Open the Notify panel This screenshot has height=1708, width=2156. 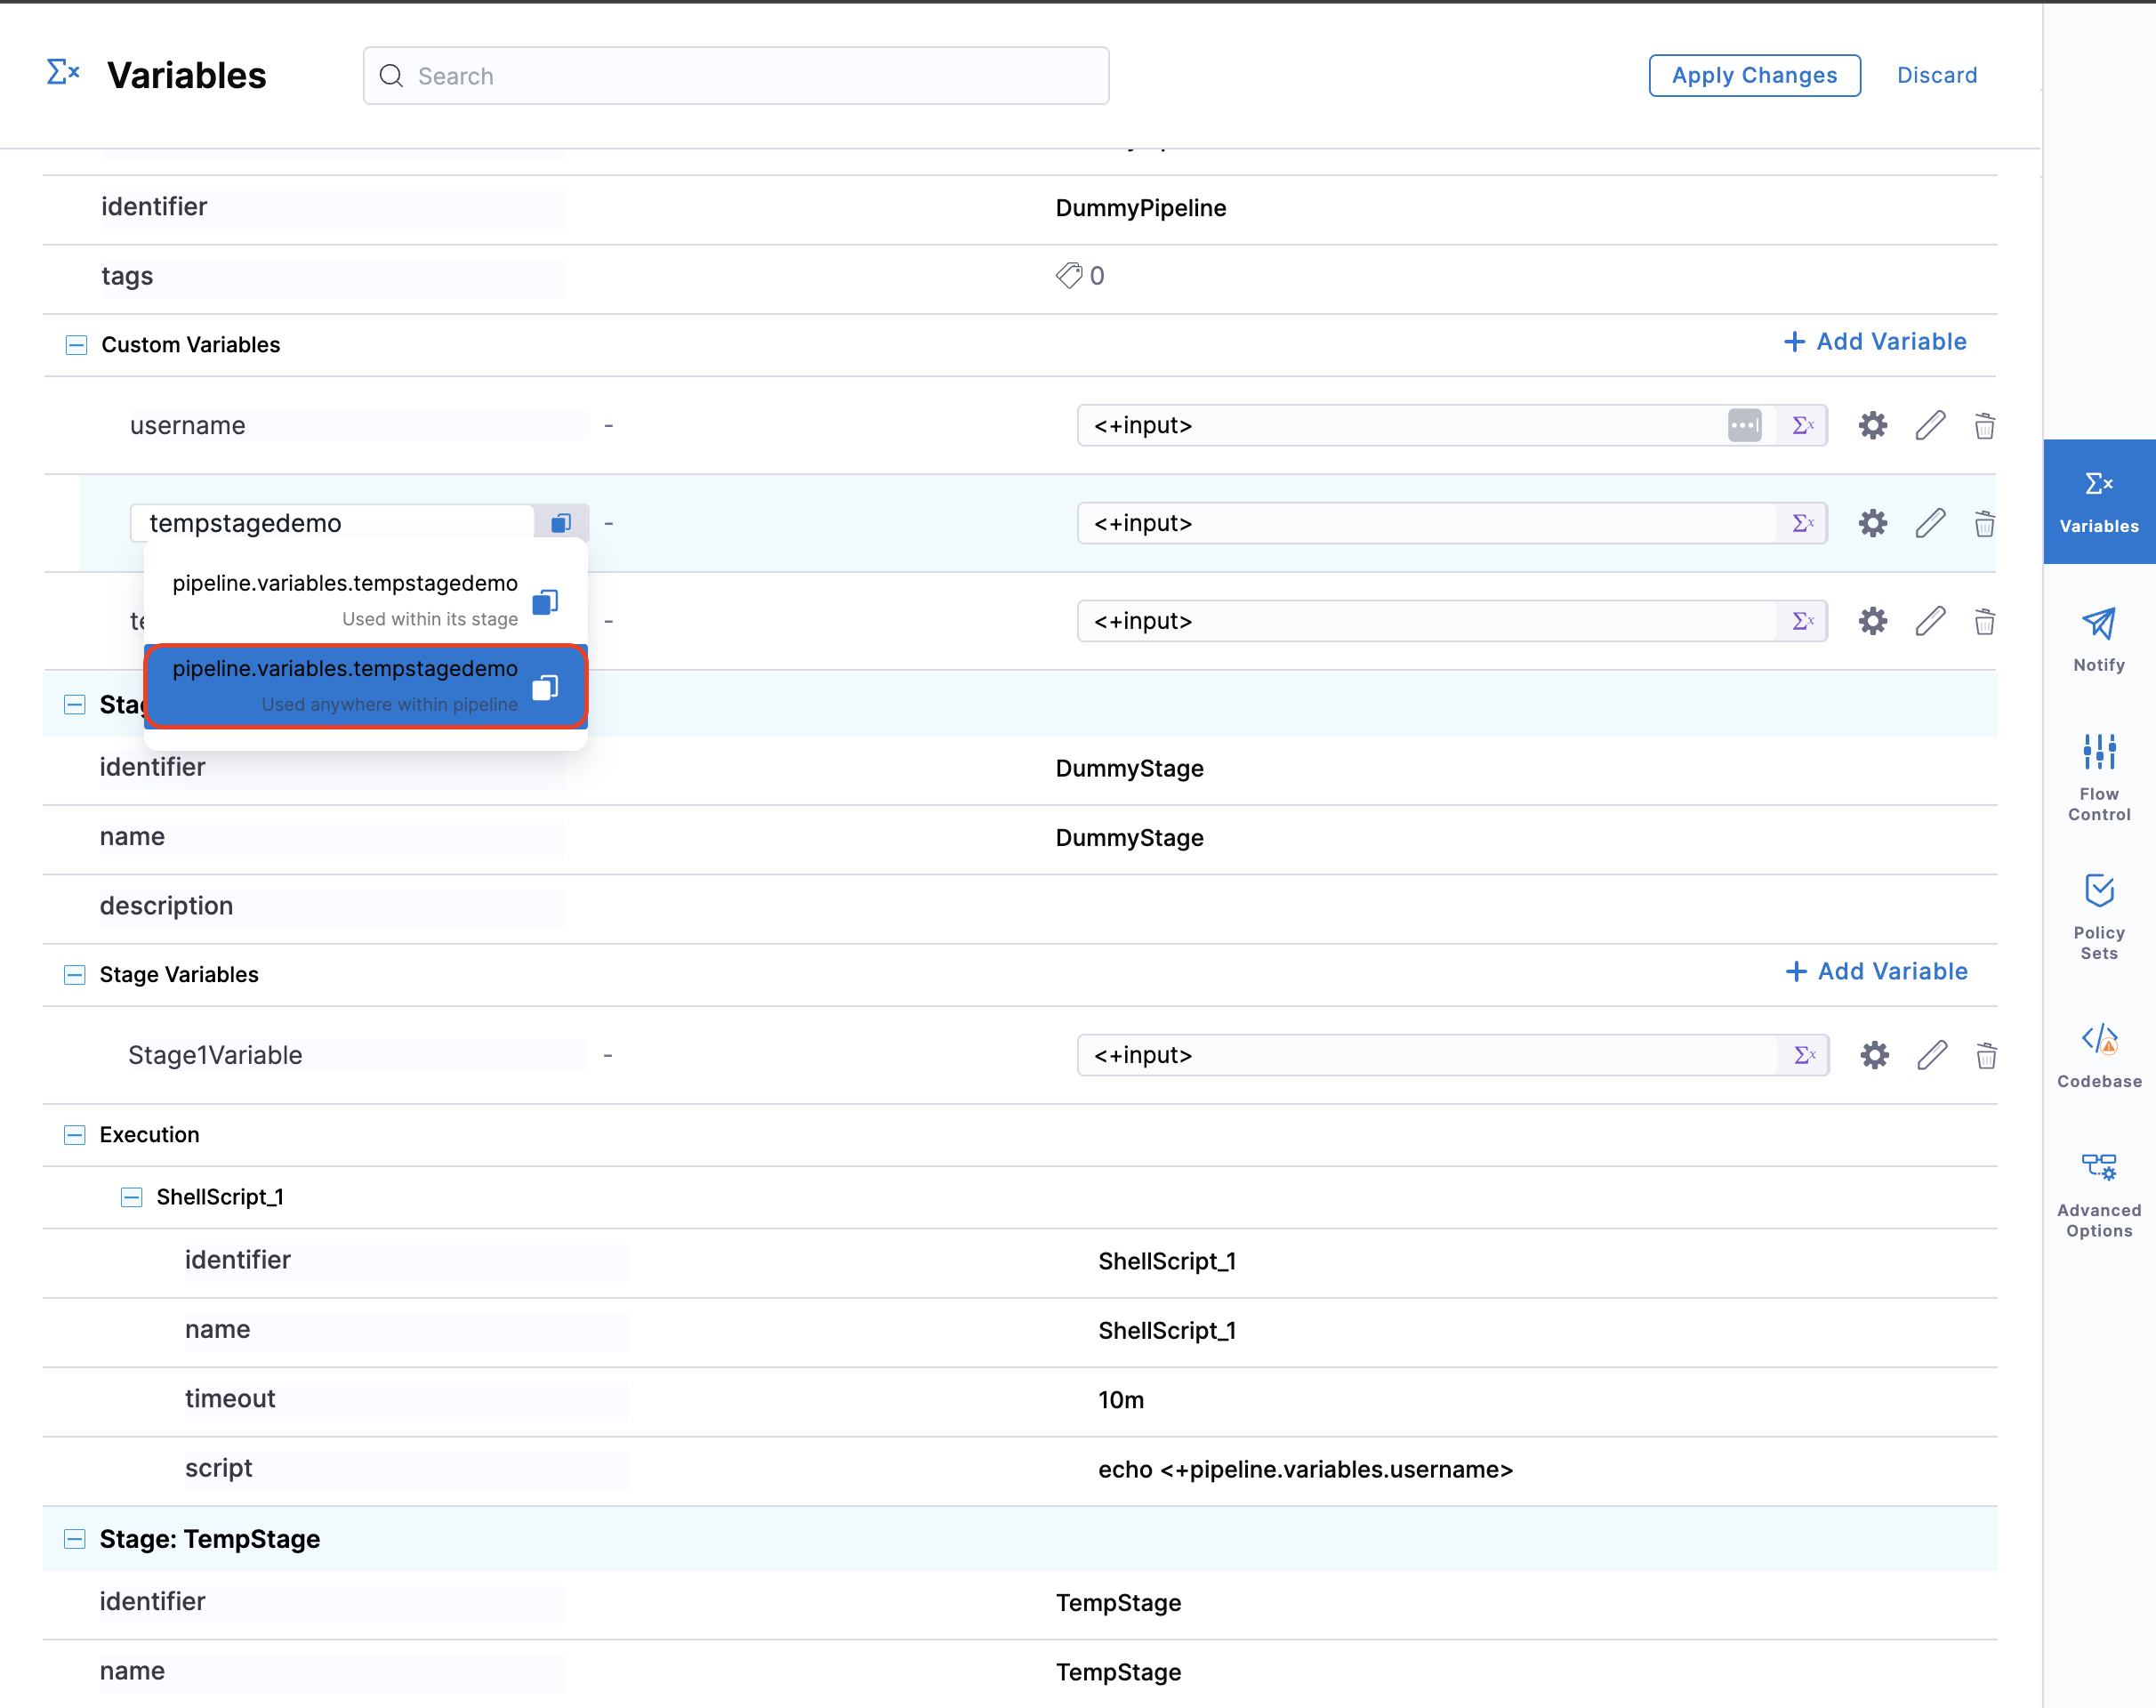(x=2098, y=639)
